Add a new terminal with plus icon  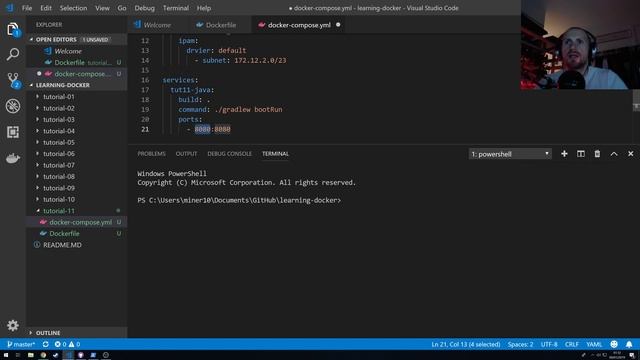(564, 154)
